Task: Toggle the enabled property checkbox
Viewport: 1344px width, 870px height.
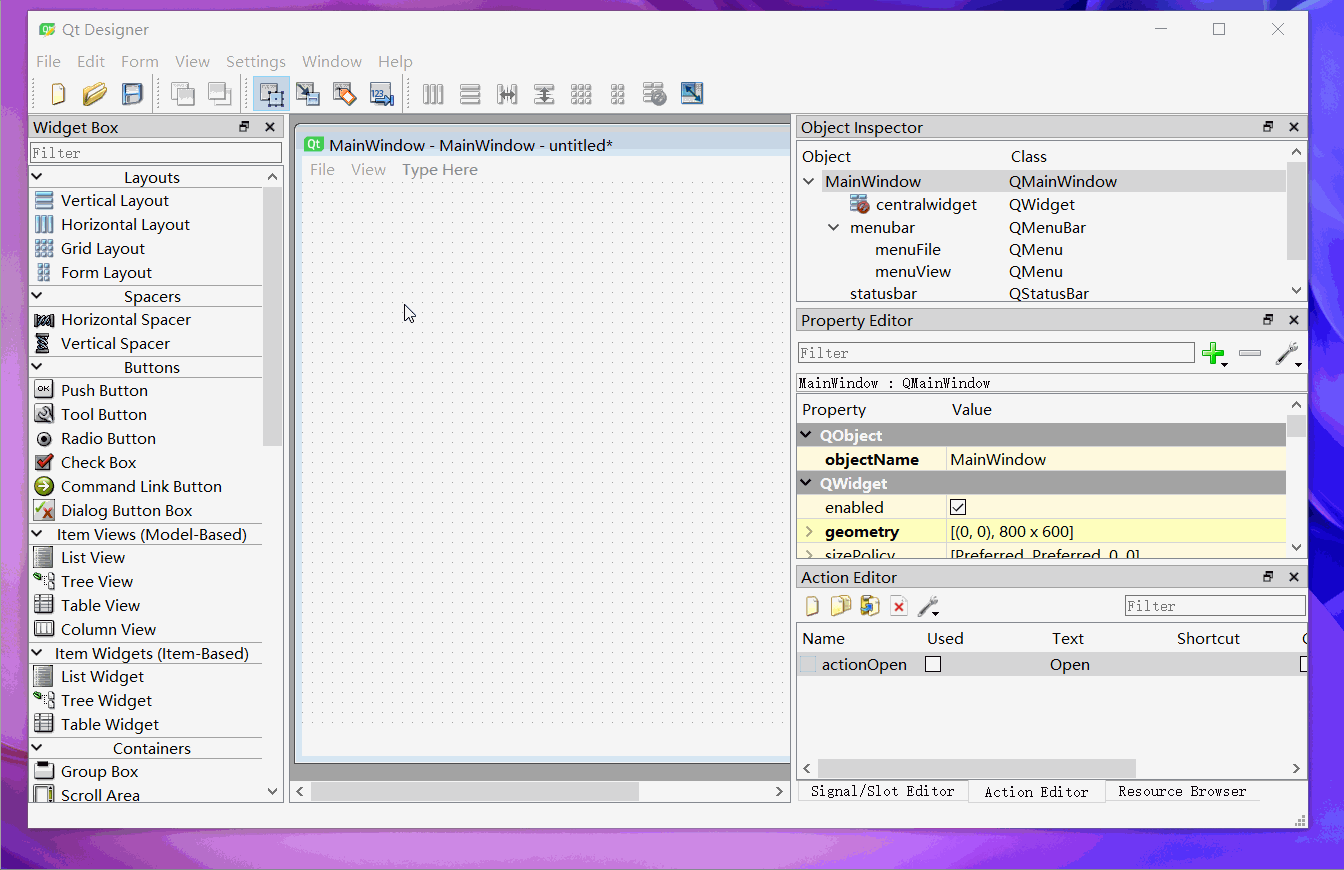Action: tap(958, 507)
